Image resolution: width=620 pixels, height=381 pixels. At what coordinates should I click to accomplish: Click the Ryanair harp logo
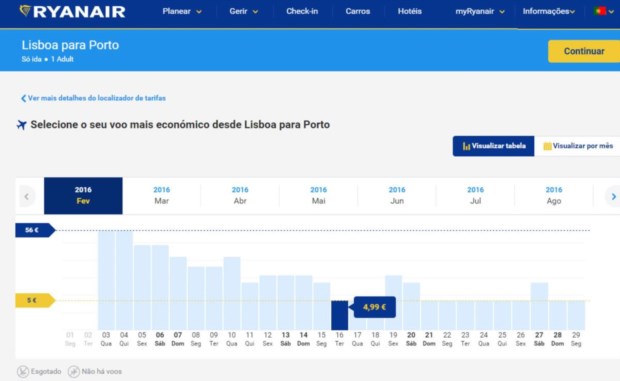[25, 11]
